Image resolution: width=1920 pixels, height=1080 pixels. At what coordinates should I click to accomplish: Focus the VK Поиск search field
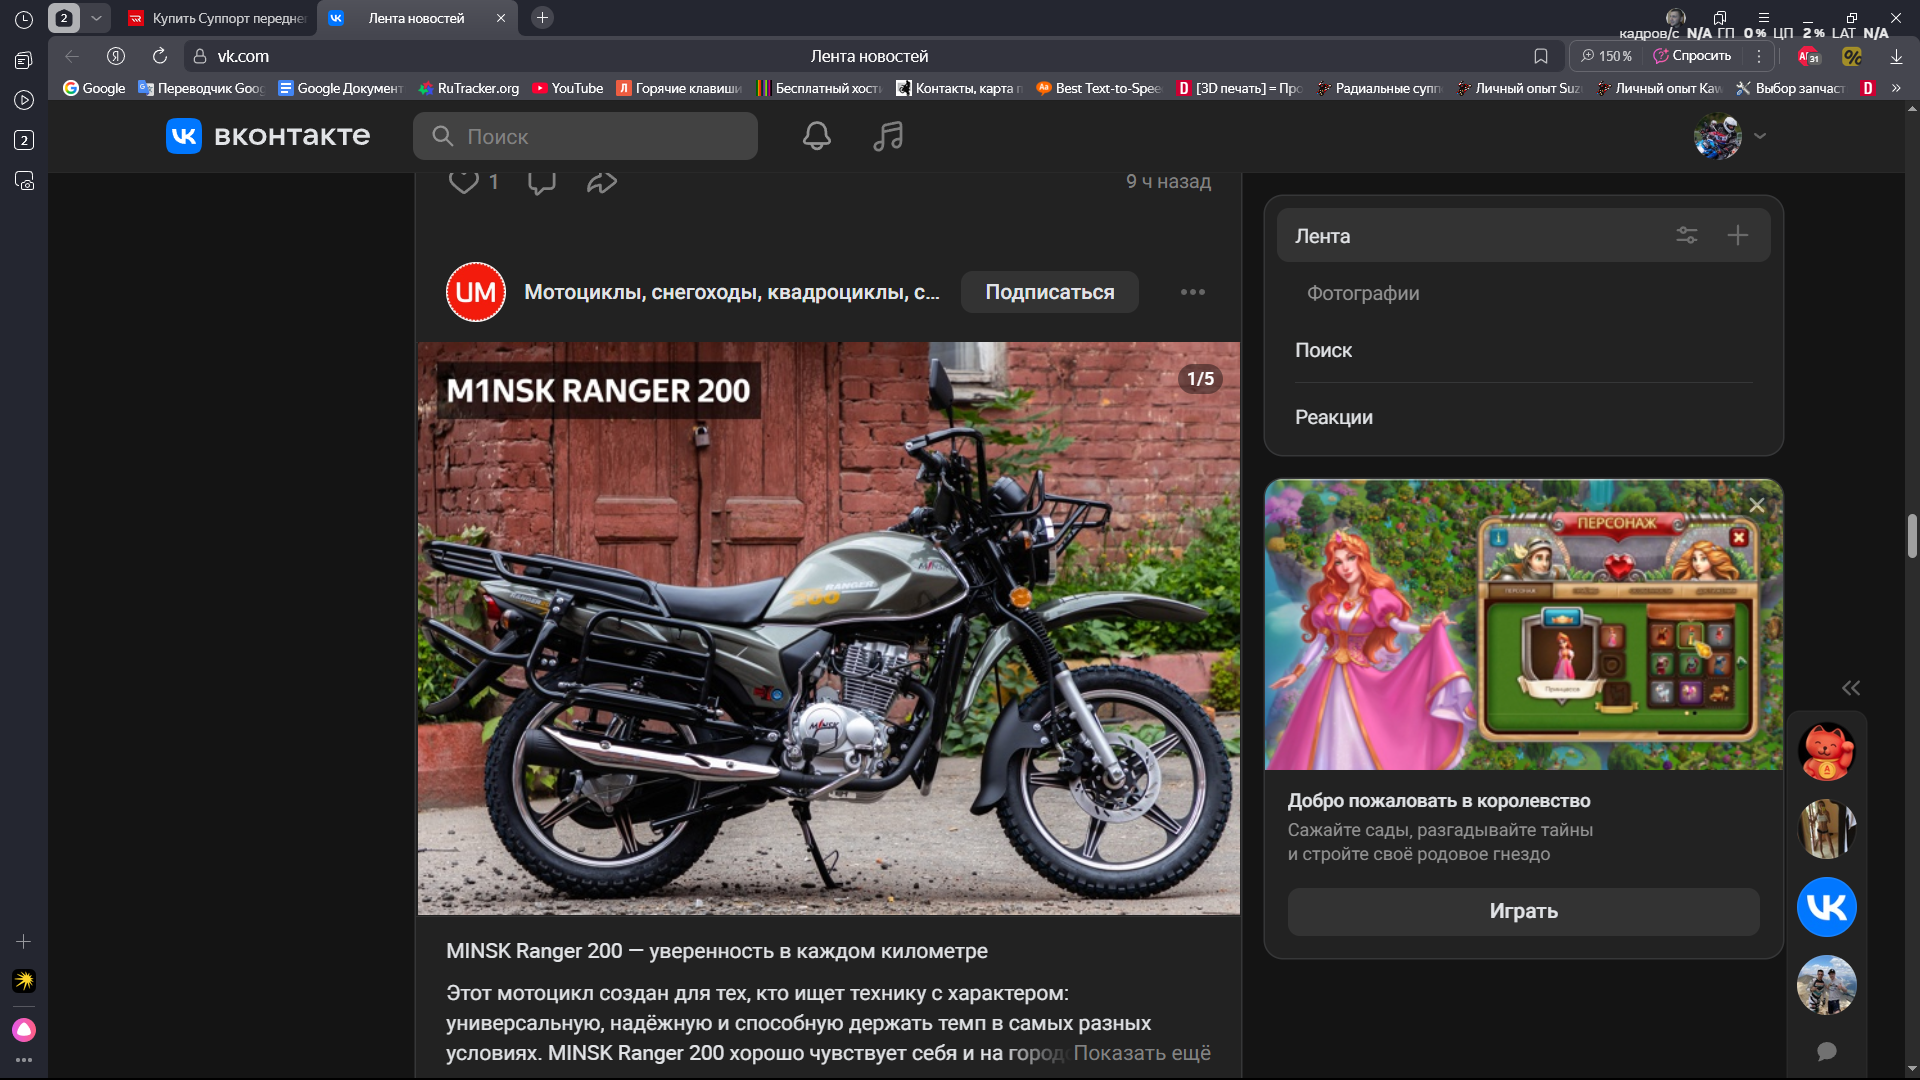pyautogui.click(x=585, y=136)
